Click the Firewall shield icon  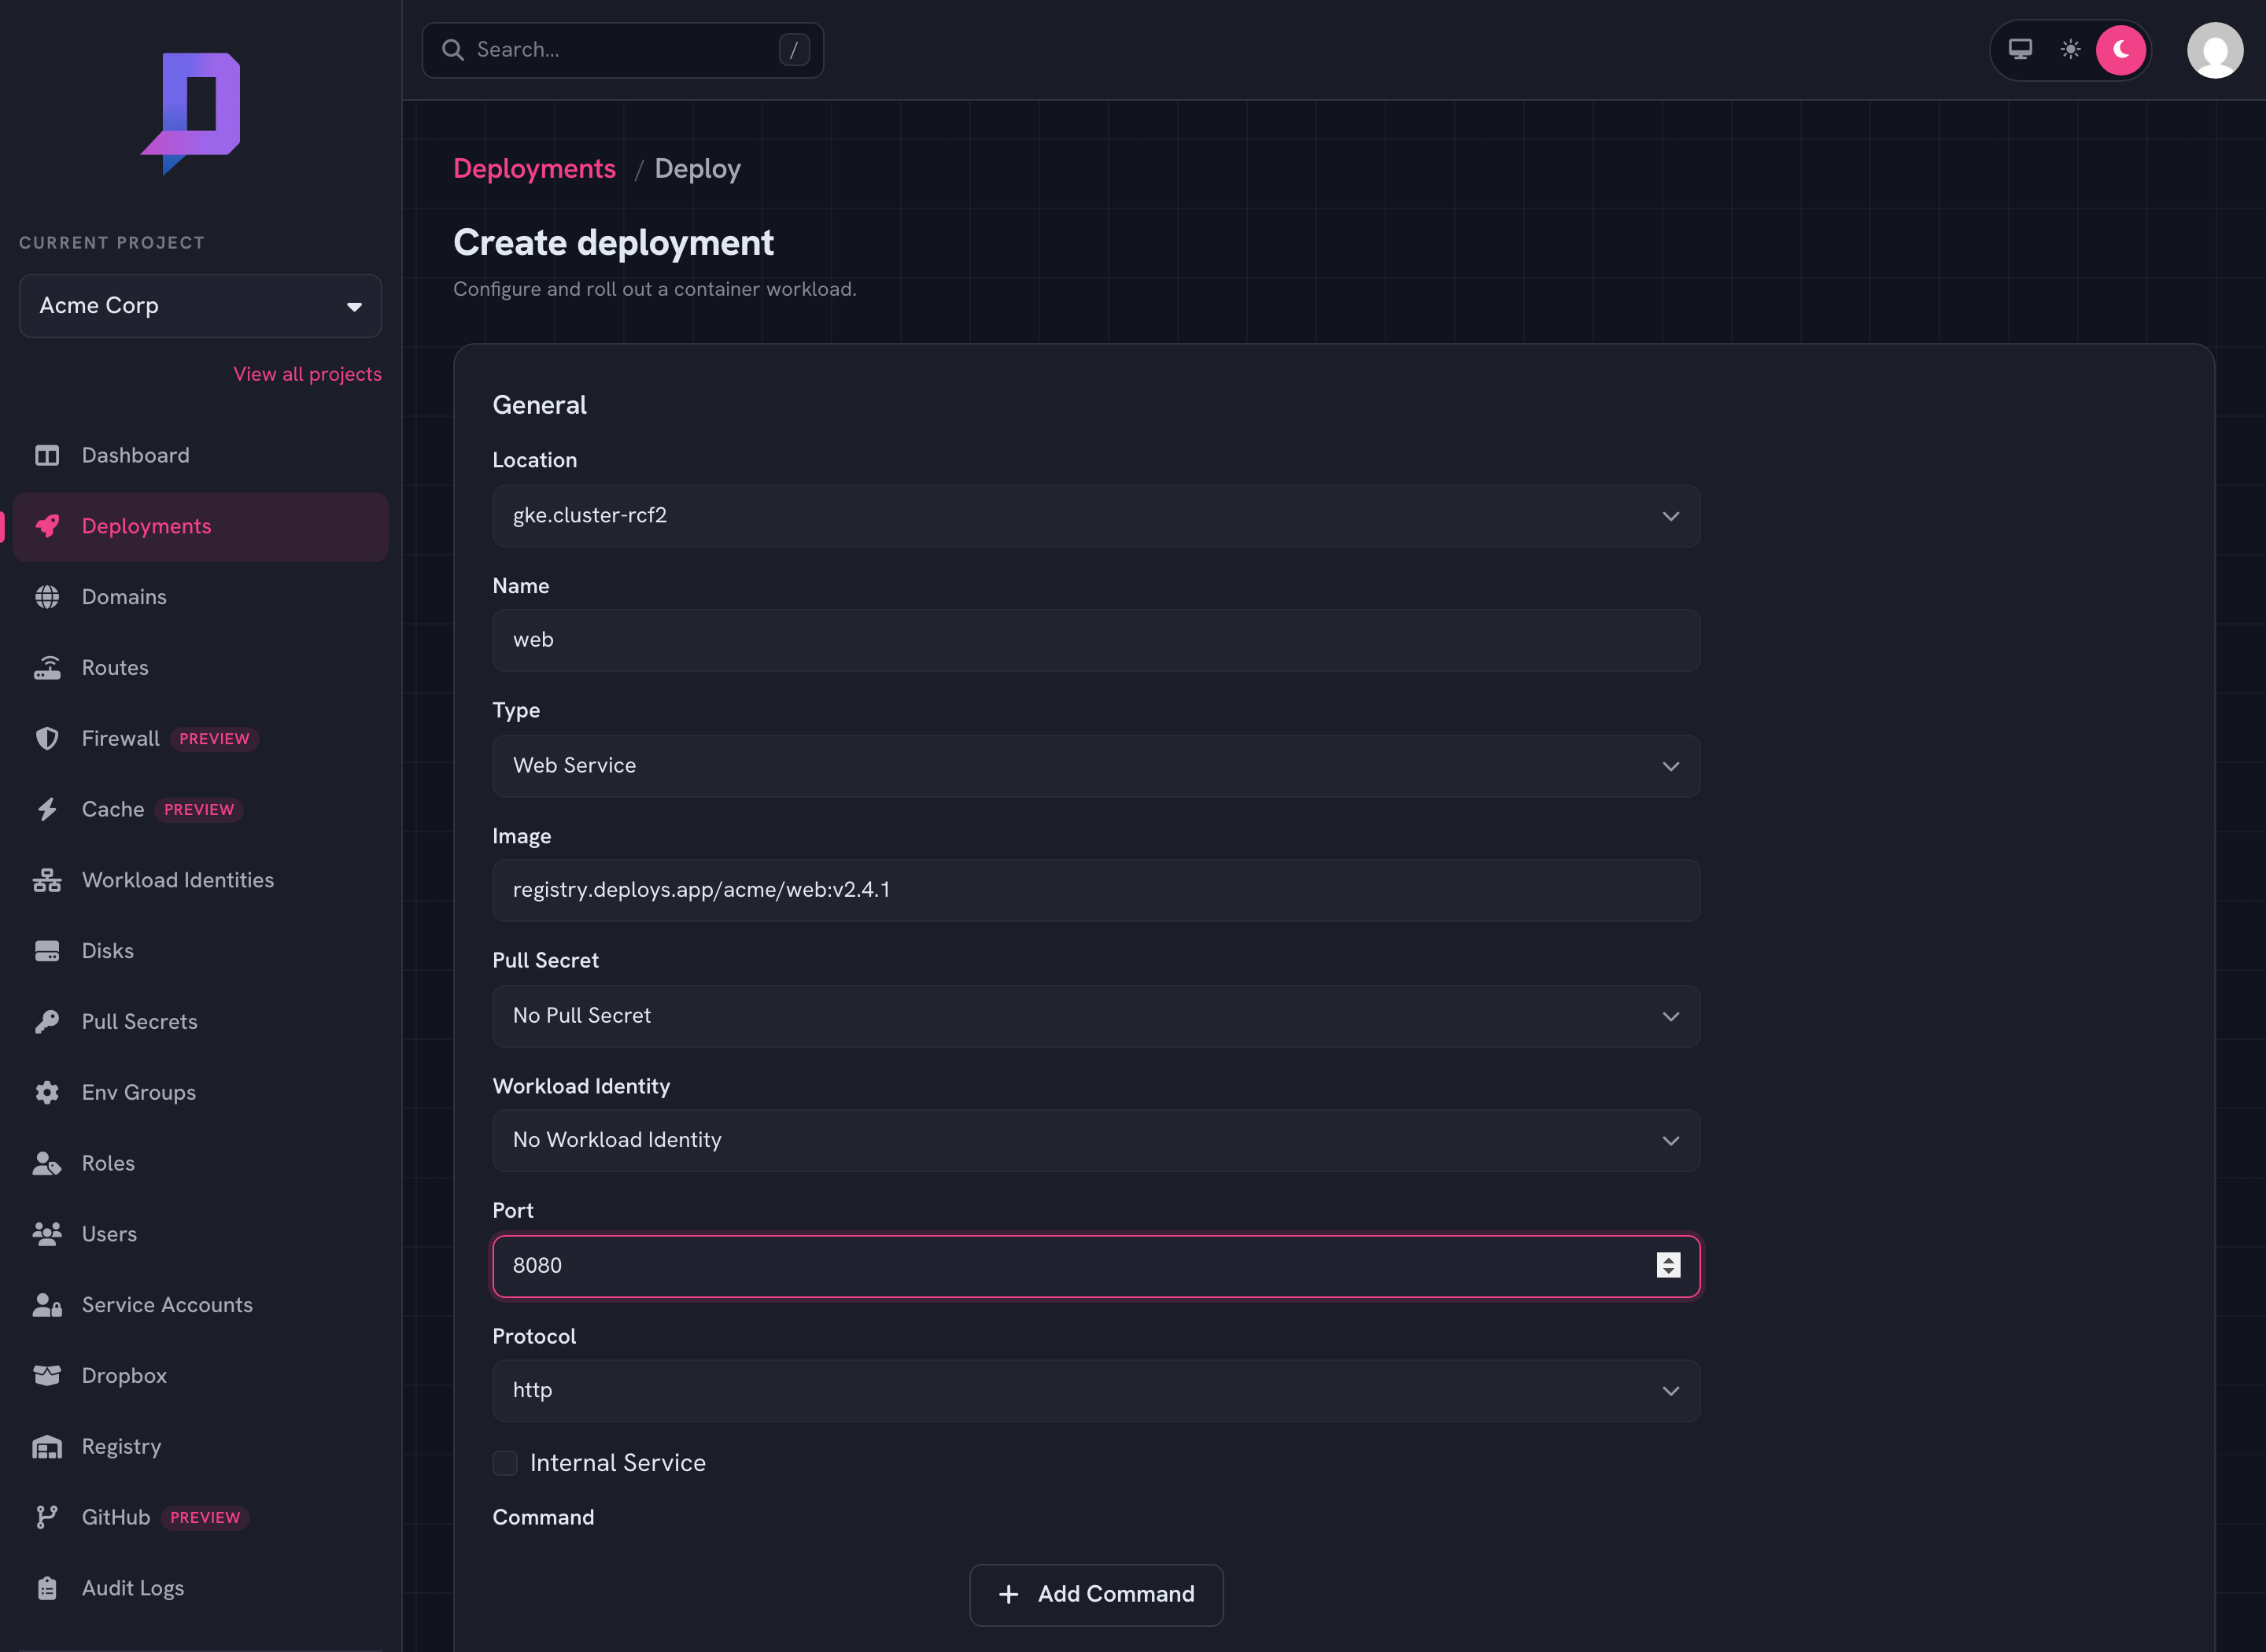pos(47,739)
